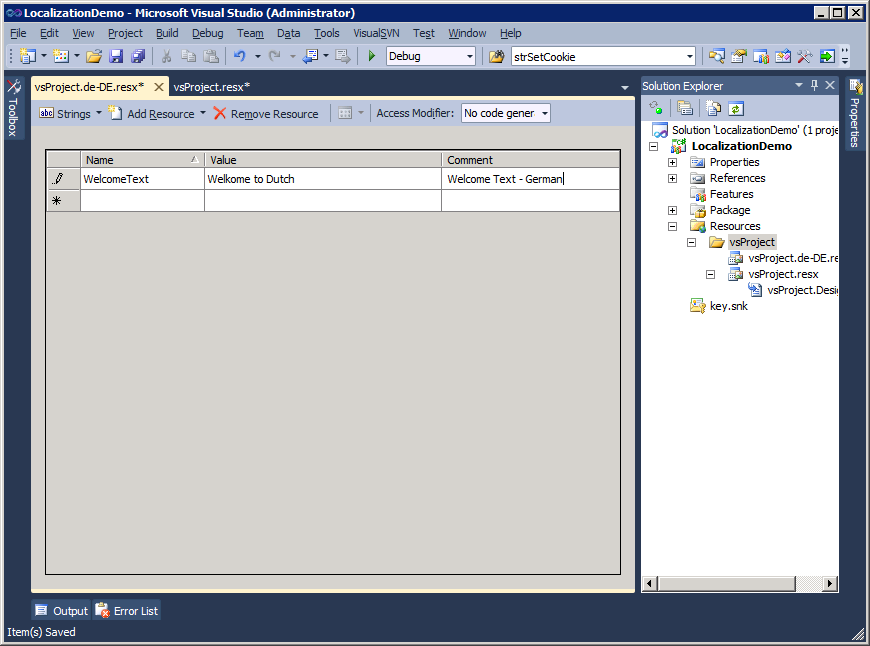Switch to the vsProject.resx tab

click(211, 87)
